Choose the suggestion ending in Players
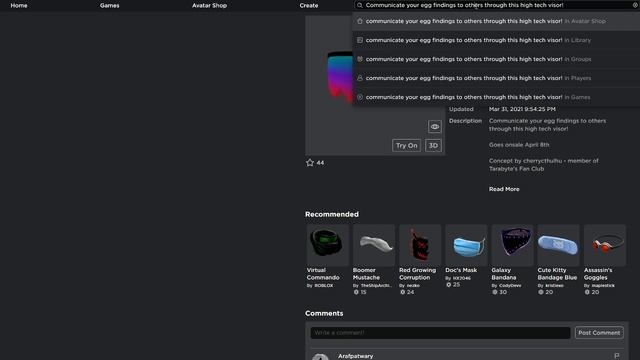The height and width of the screenshot is (360, 640). pos(496,78)
